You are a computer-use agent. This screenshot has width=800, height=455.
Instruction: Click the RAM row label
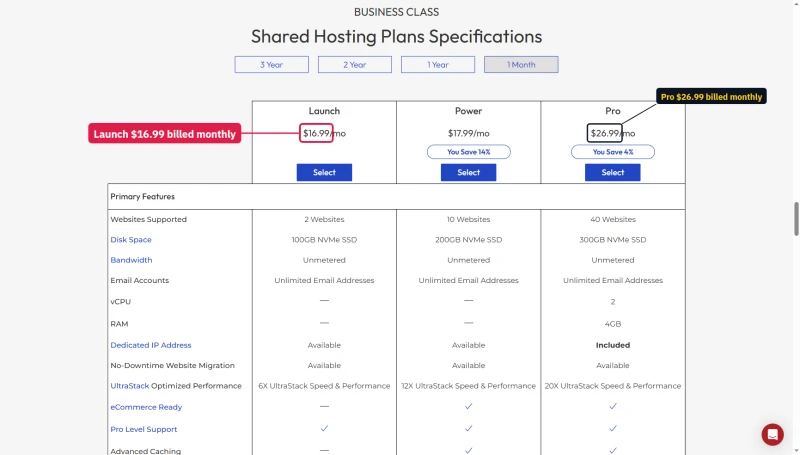pyautogui.click(x=119, y=324)
